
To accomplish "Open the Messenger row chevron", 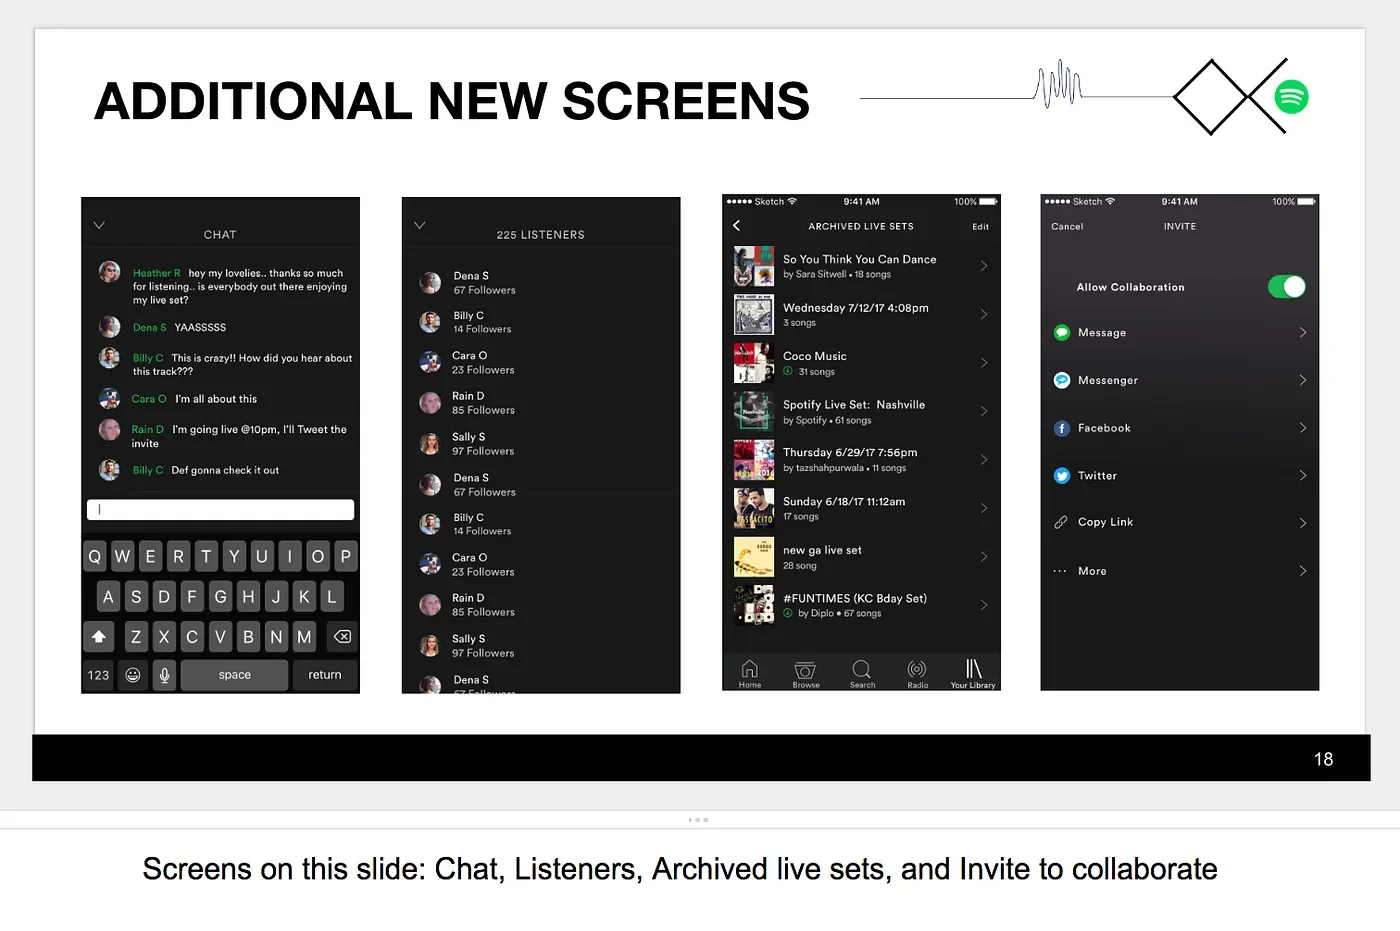I will tap(1303, 380).
